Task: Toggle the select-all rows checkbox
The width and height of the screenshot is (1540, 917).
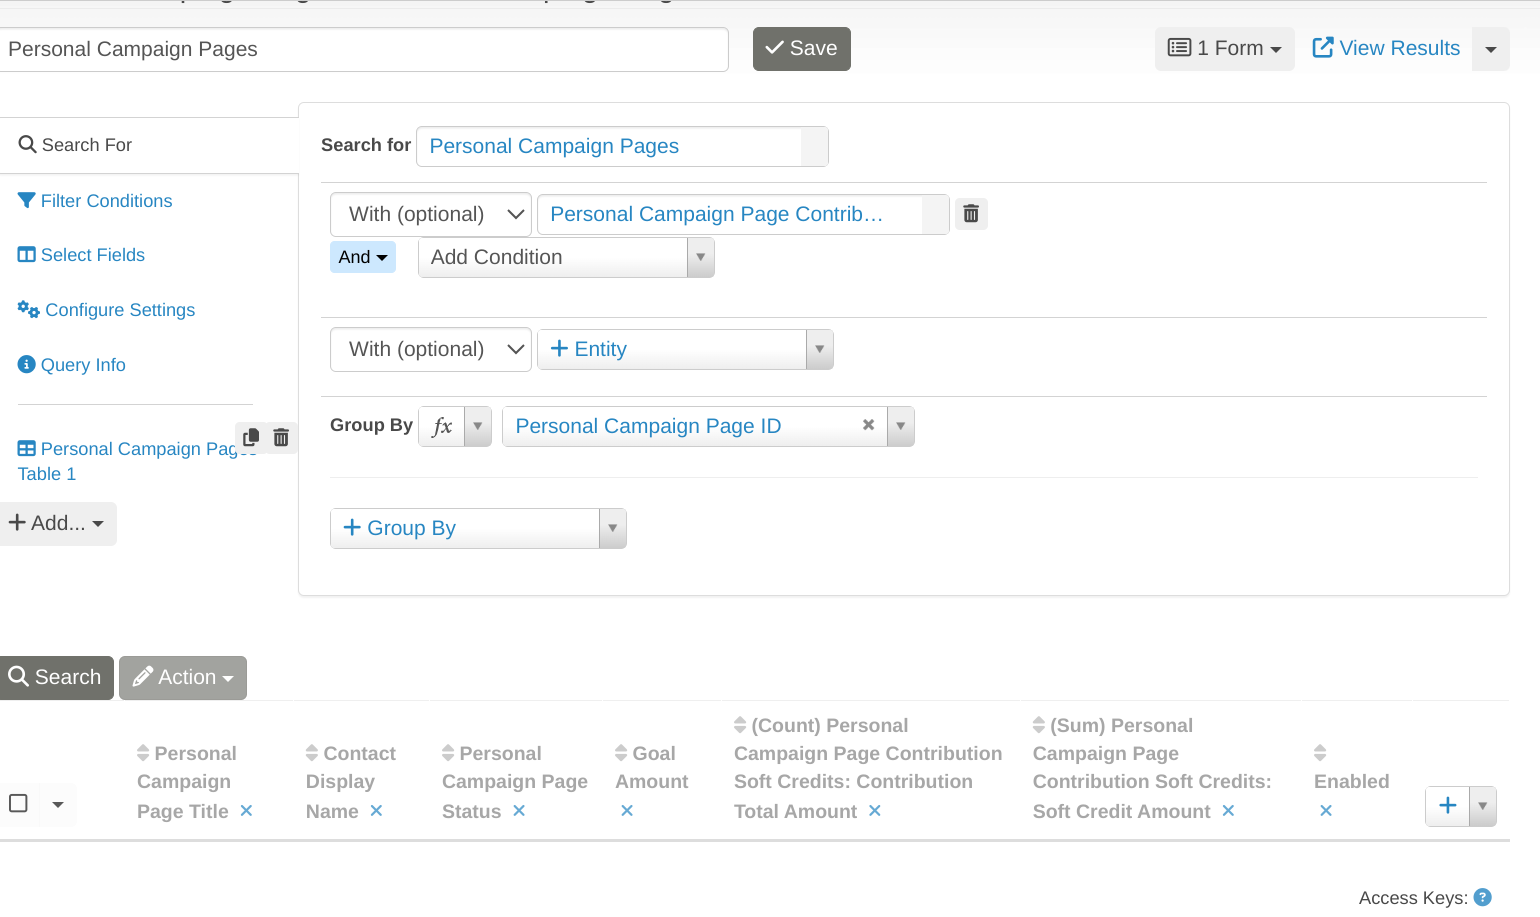Action: [x=18, y=803]
